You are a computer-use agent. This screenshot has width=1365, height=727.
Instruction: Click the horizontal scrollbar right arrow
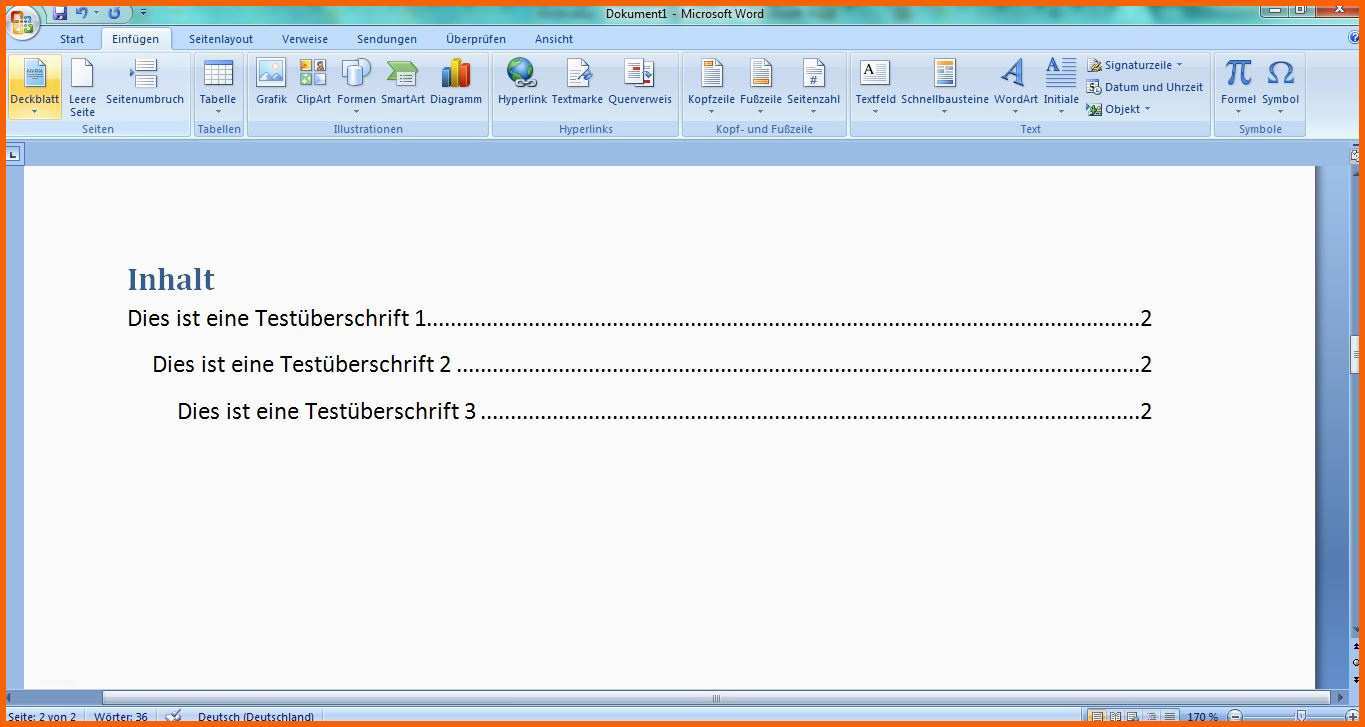point(1341,698)
